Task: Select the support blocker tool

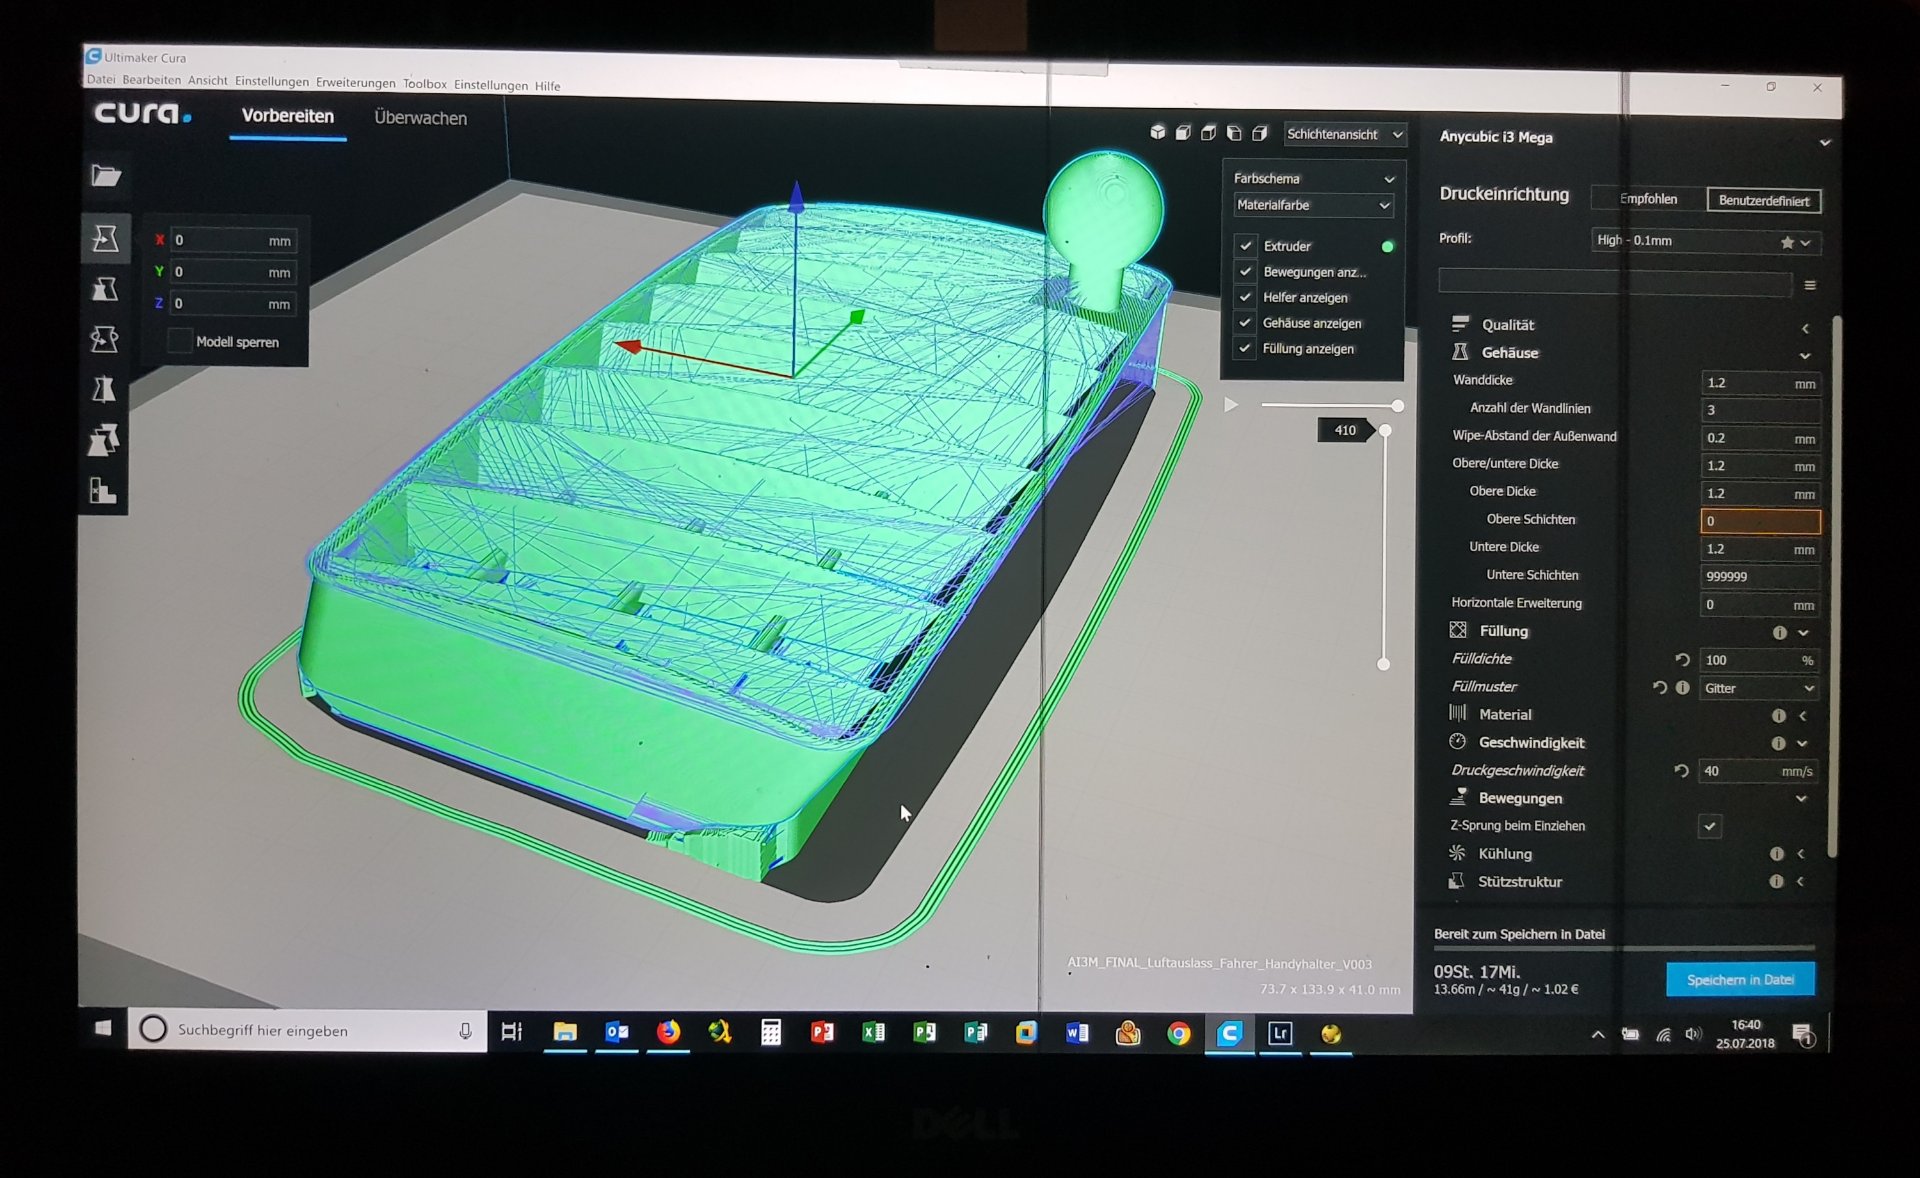Action: (105, 490)
